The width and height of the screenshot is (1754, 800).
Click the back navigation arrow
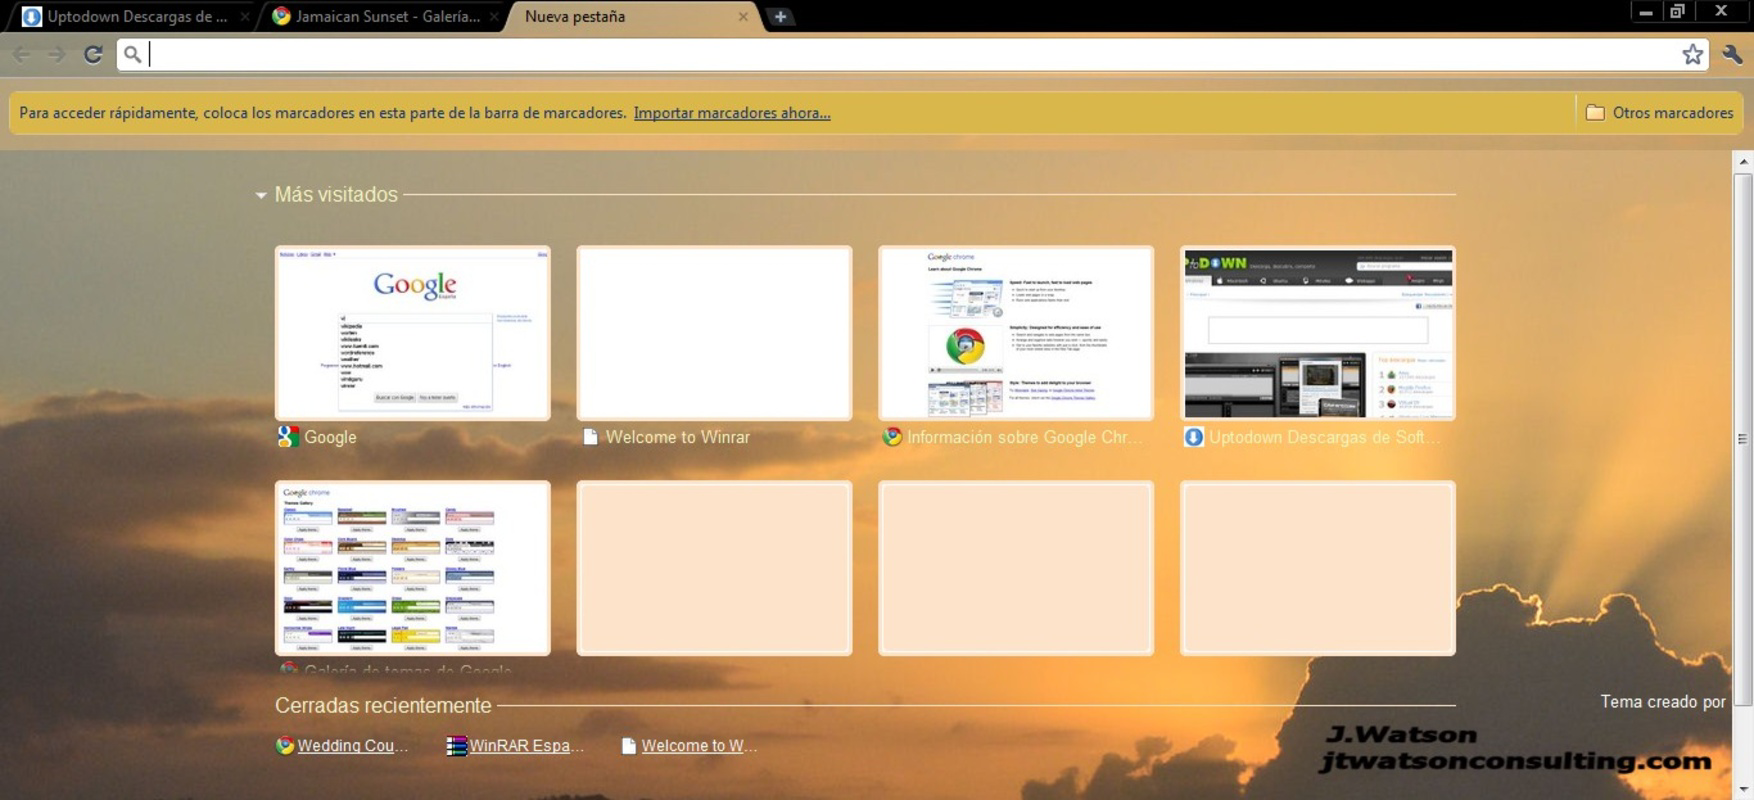tap(21, 55)
